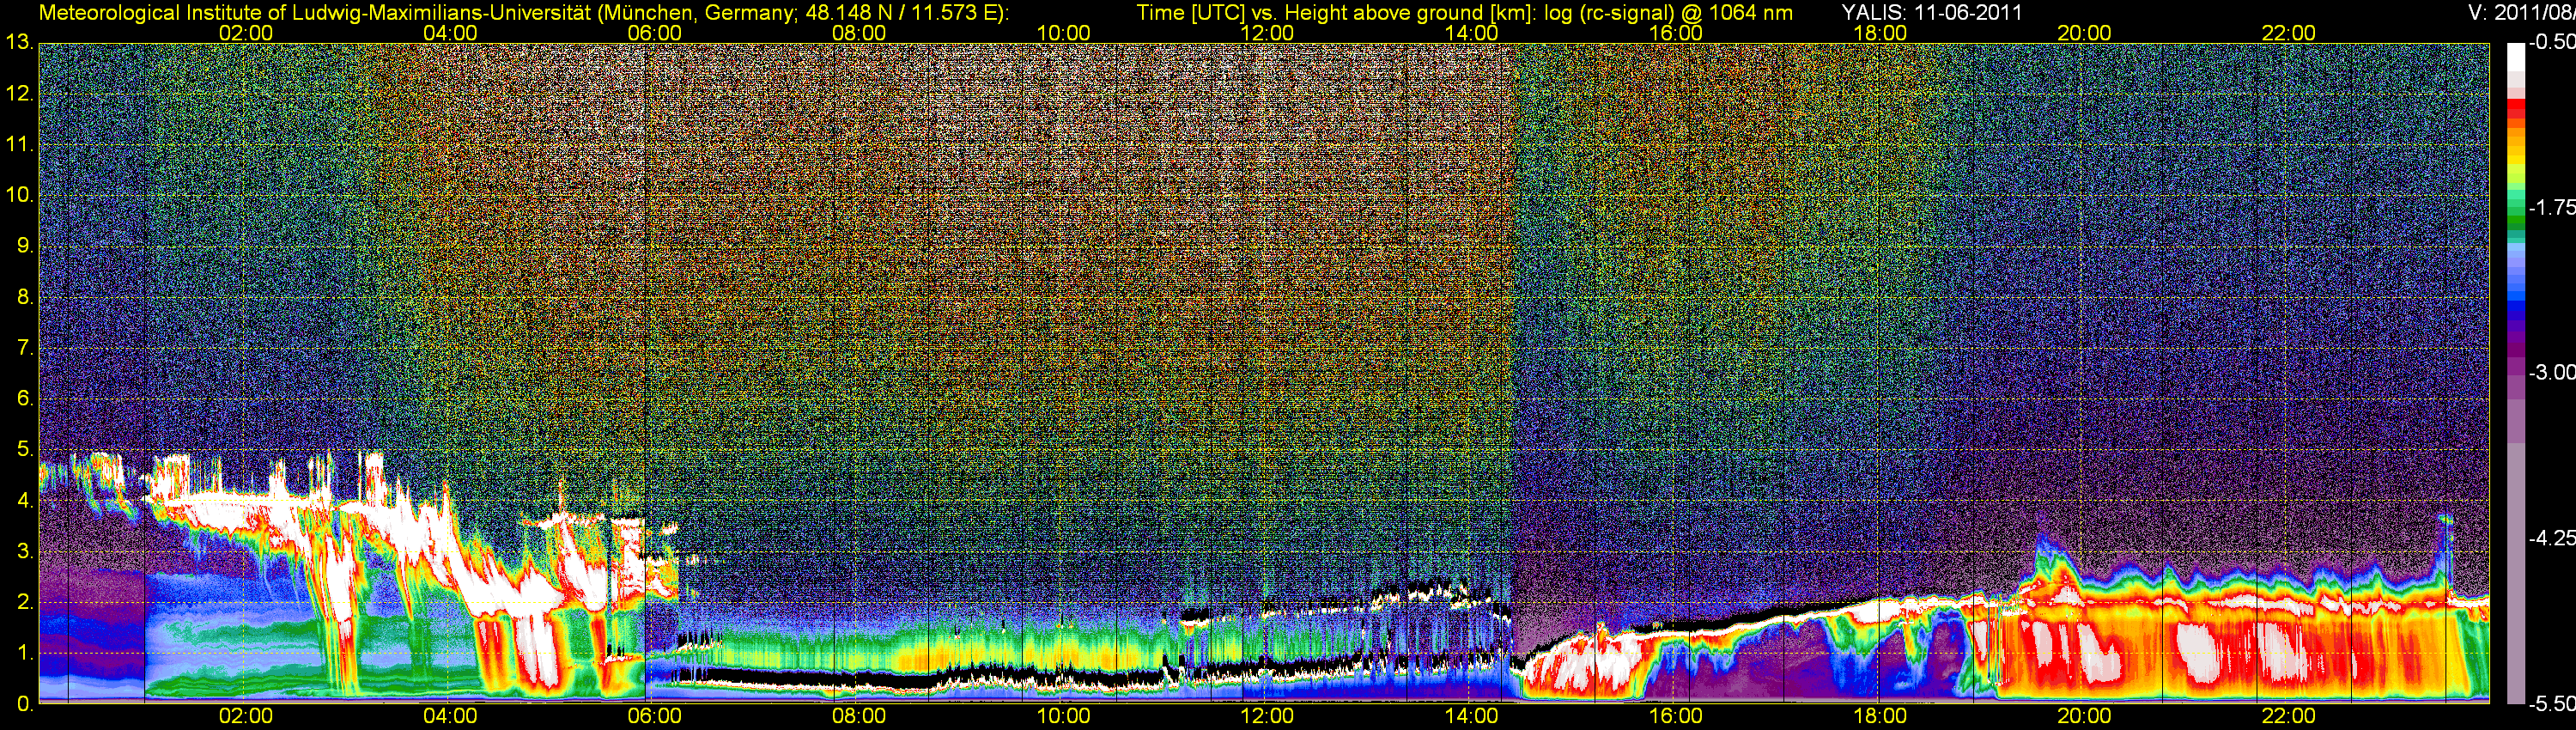Screen dimensions: 2576x730
Task: Click the '02:00' label on the top time axis
Action: pyautogui.click(x=245, y=33)
